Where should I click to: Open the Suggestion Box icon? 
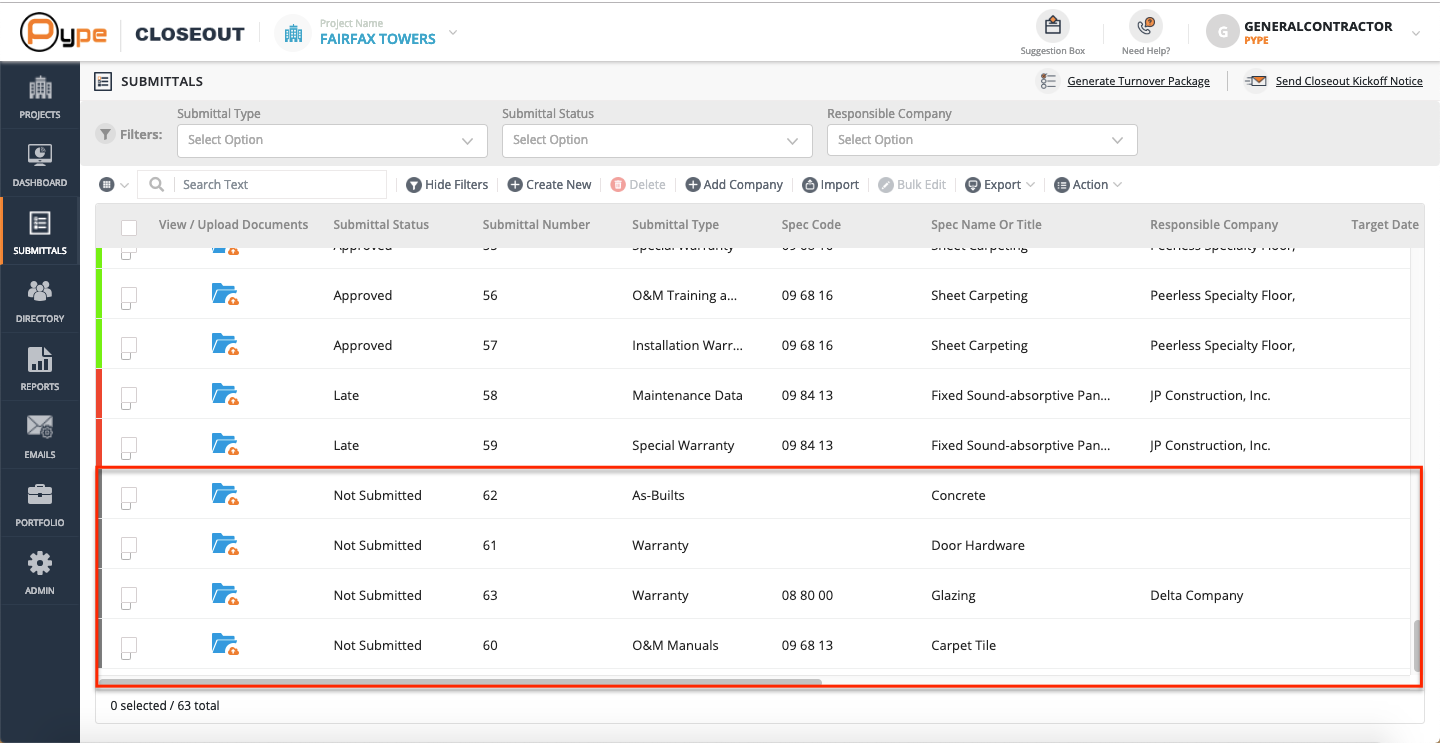(x=1052, y=26)
